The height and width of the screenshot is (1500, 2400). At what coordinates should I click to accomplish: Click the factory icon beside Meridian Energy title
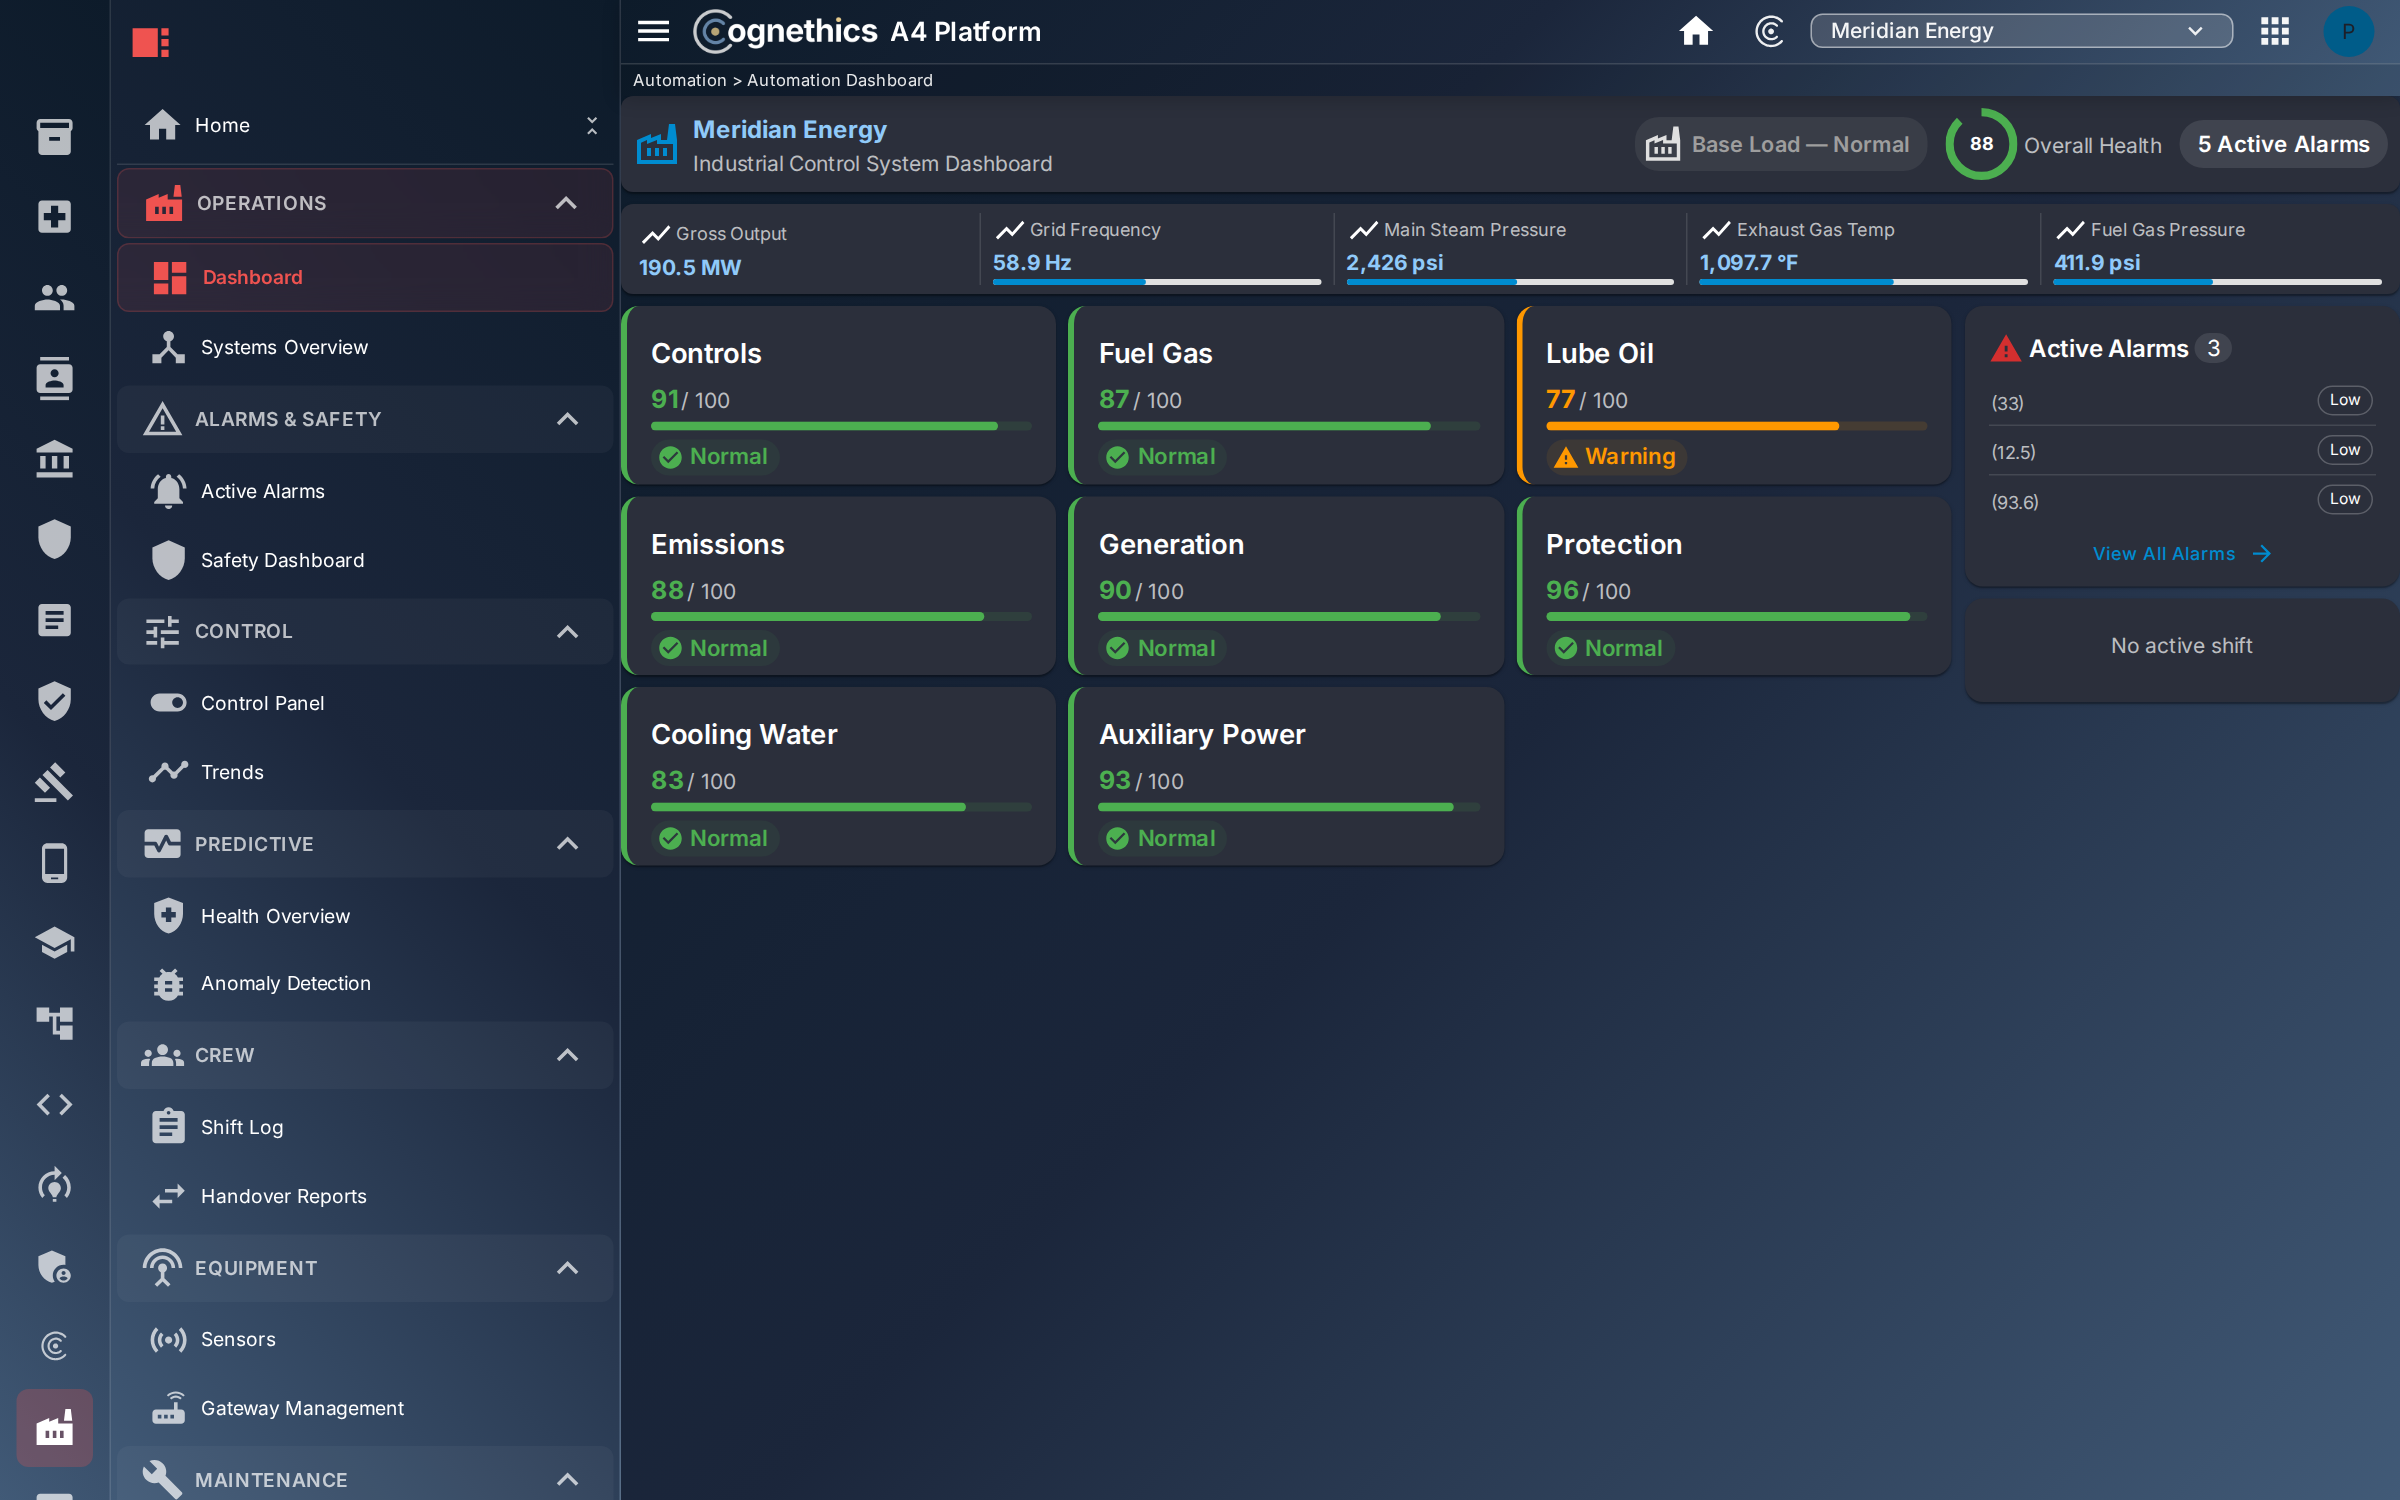pos(657,146)
